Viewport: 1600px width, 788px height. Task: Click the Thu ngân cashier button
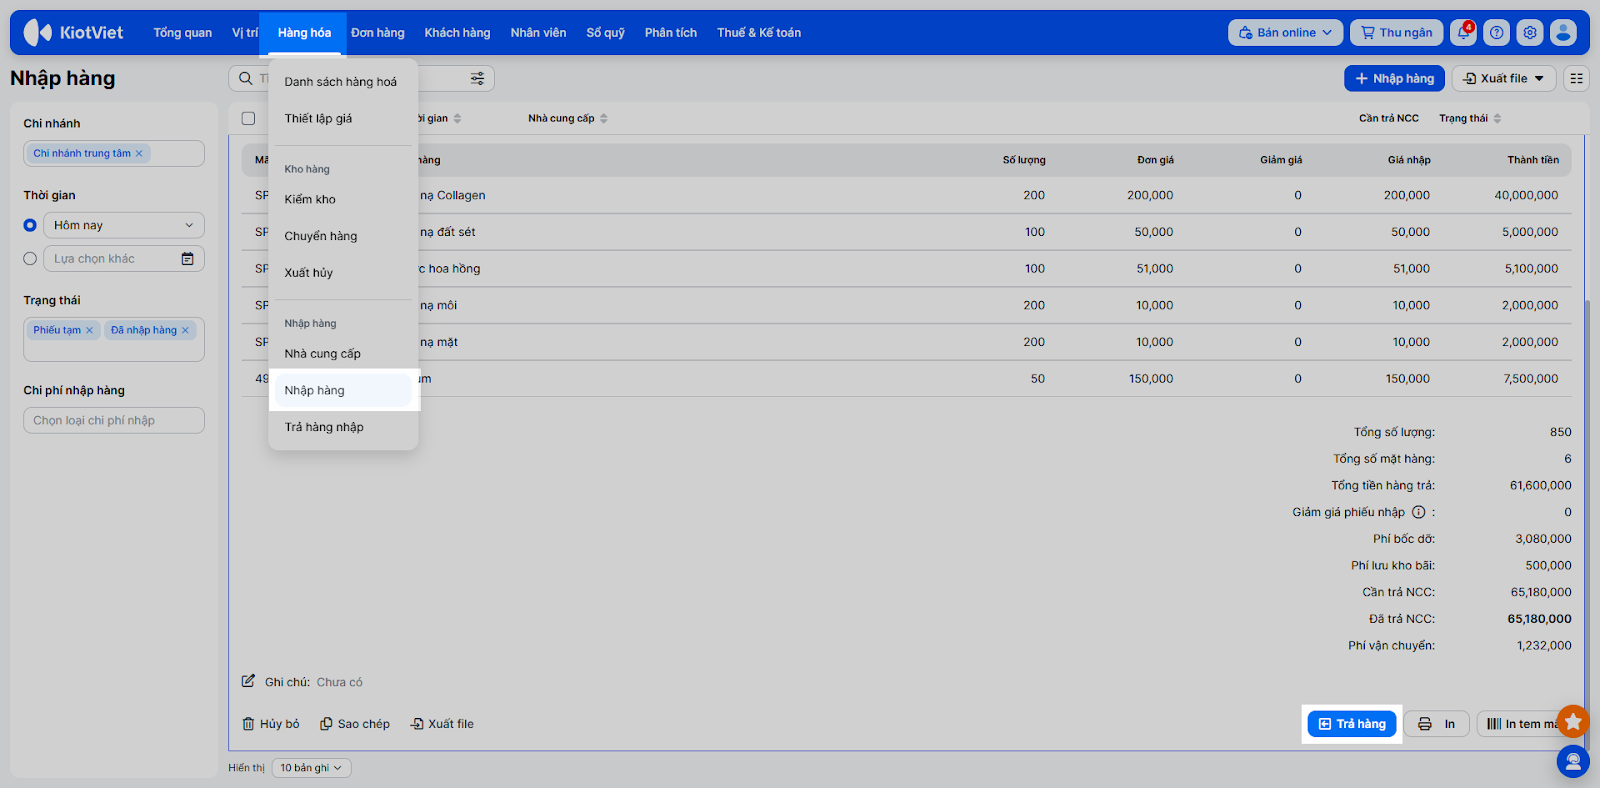click(x=1396, y=32)
